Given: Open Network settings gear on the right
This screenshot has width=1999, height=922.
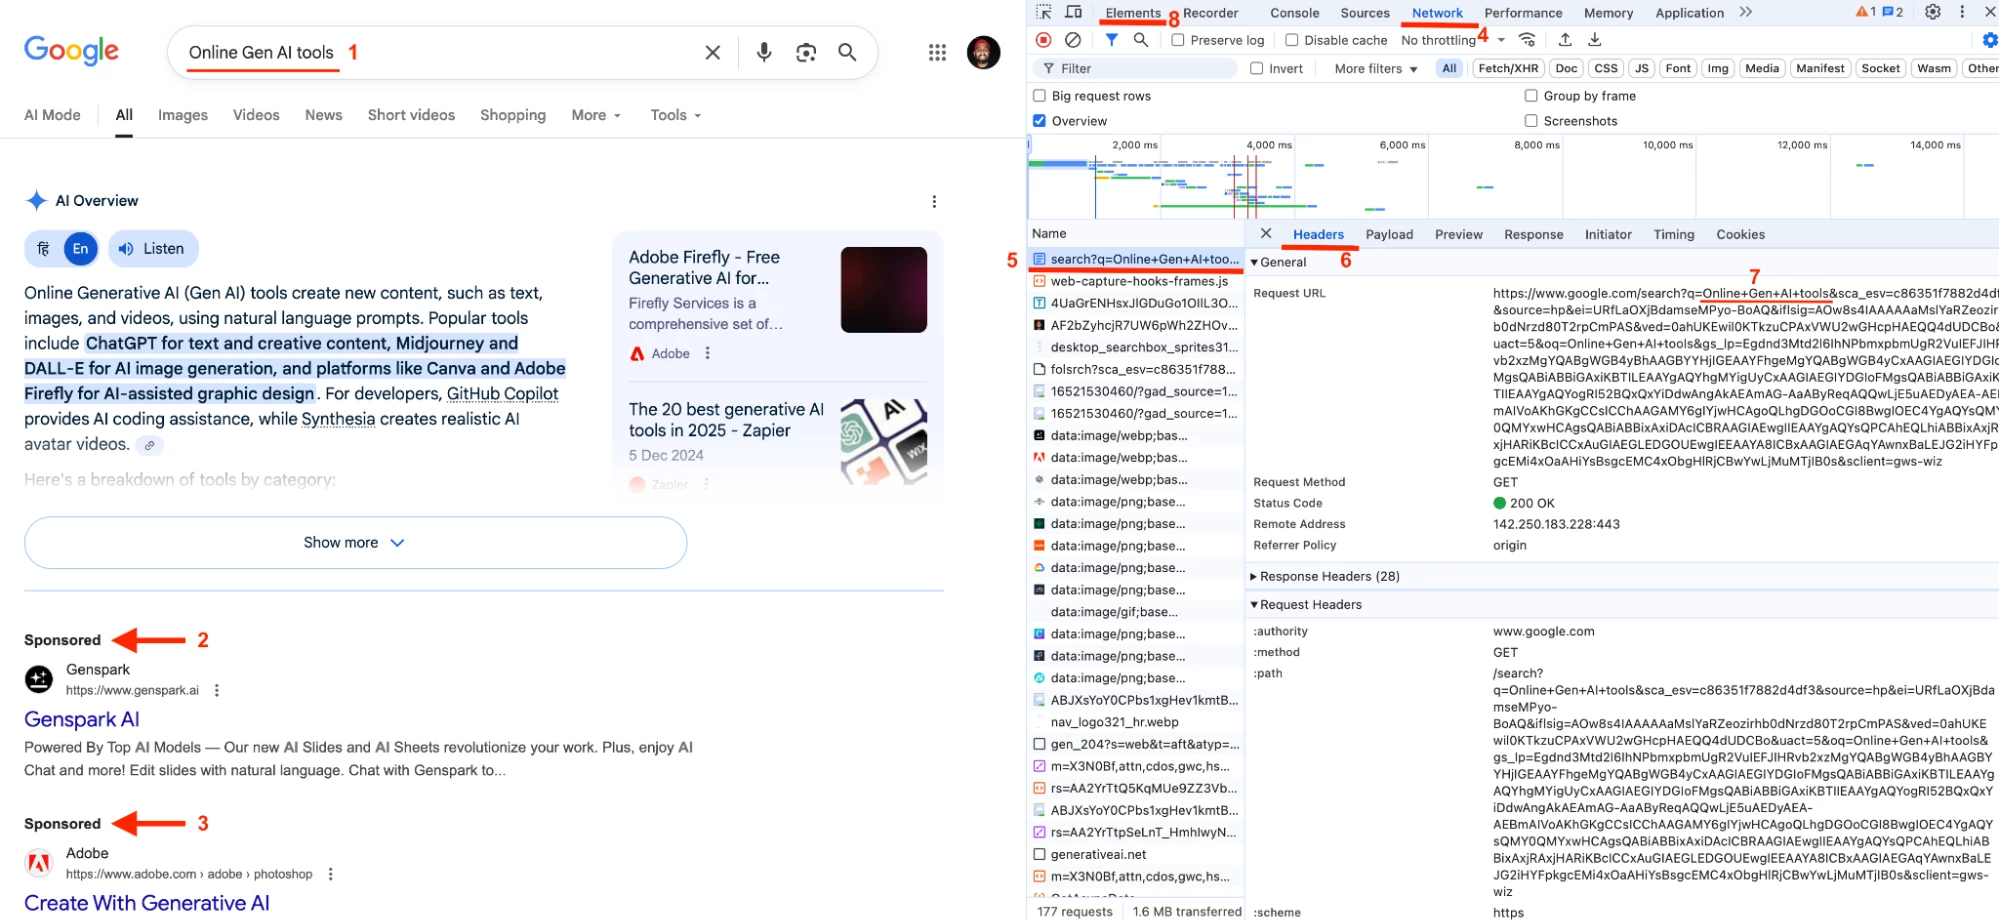Looking at the screenshot, I should 1990,40.
